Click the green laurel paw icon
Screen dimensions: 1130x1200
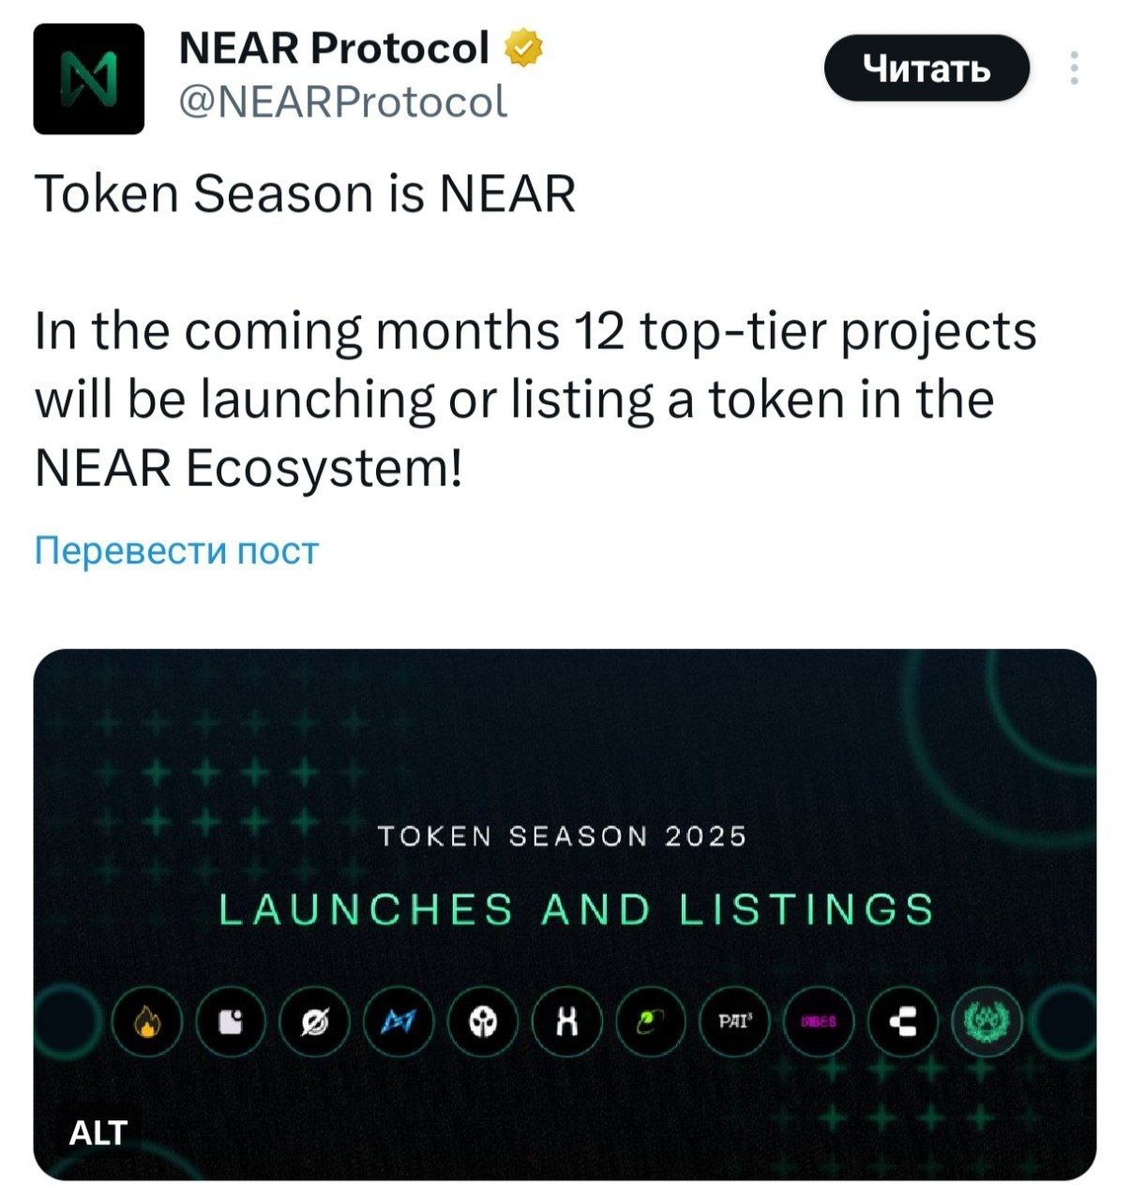[987, 1022]
